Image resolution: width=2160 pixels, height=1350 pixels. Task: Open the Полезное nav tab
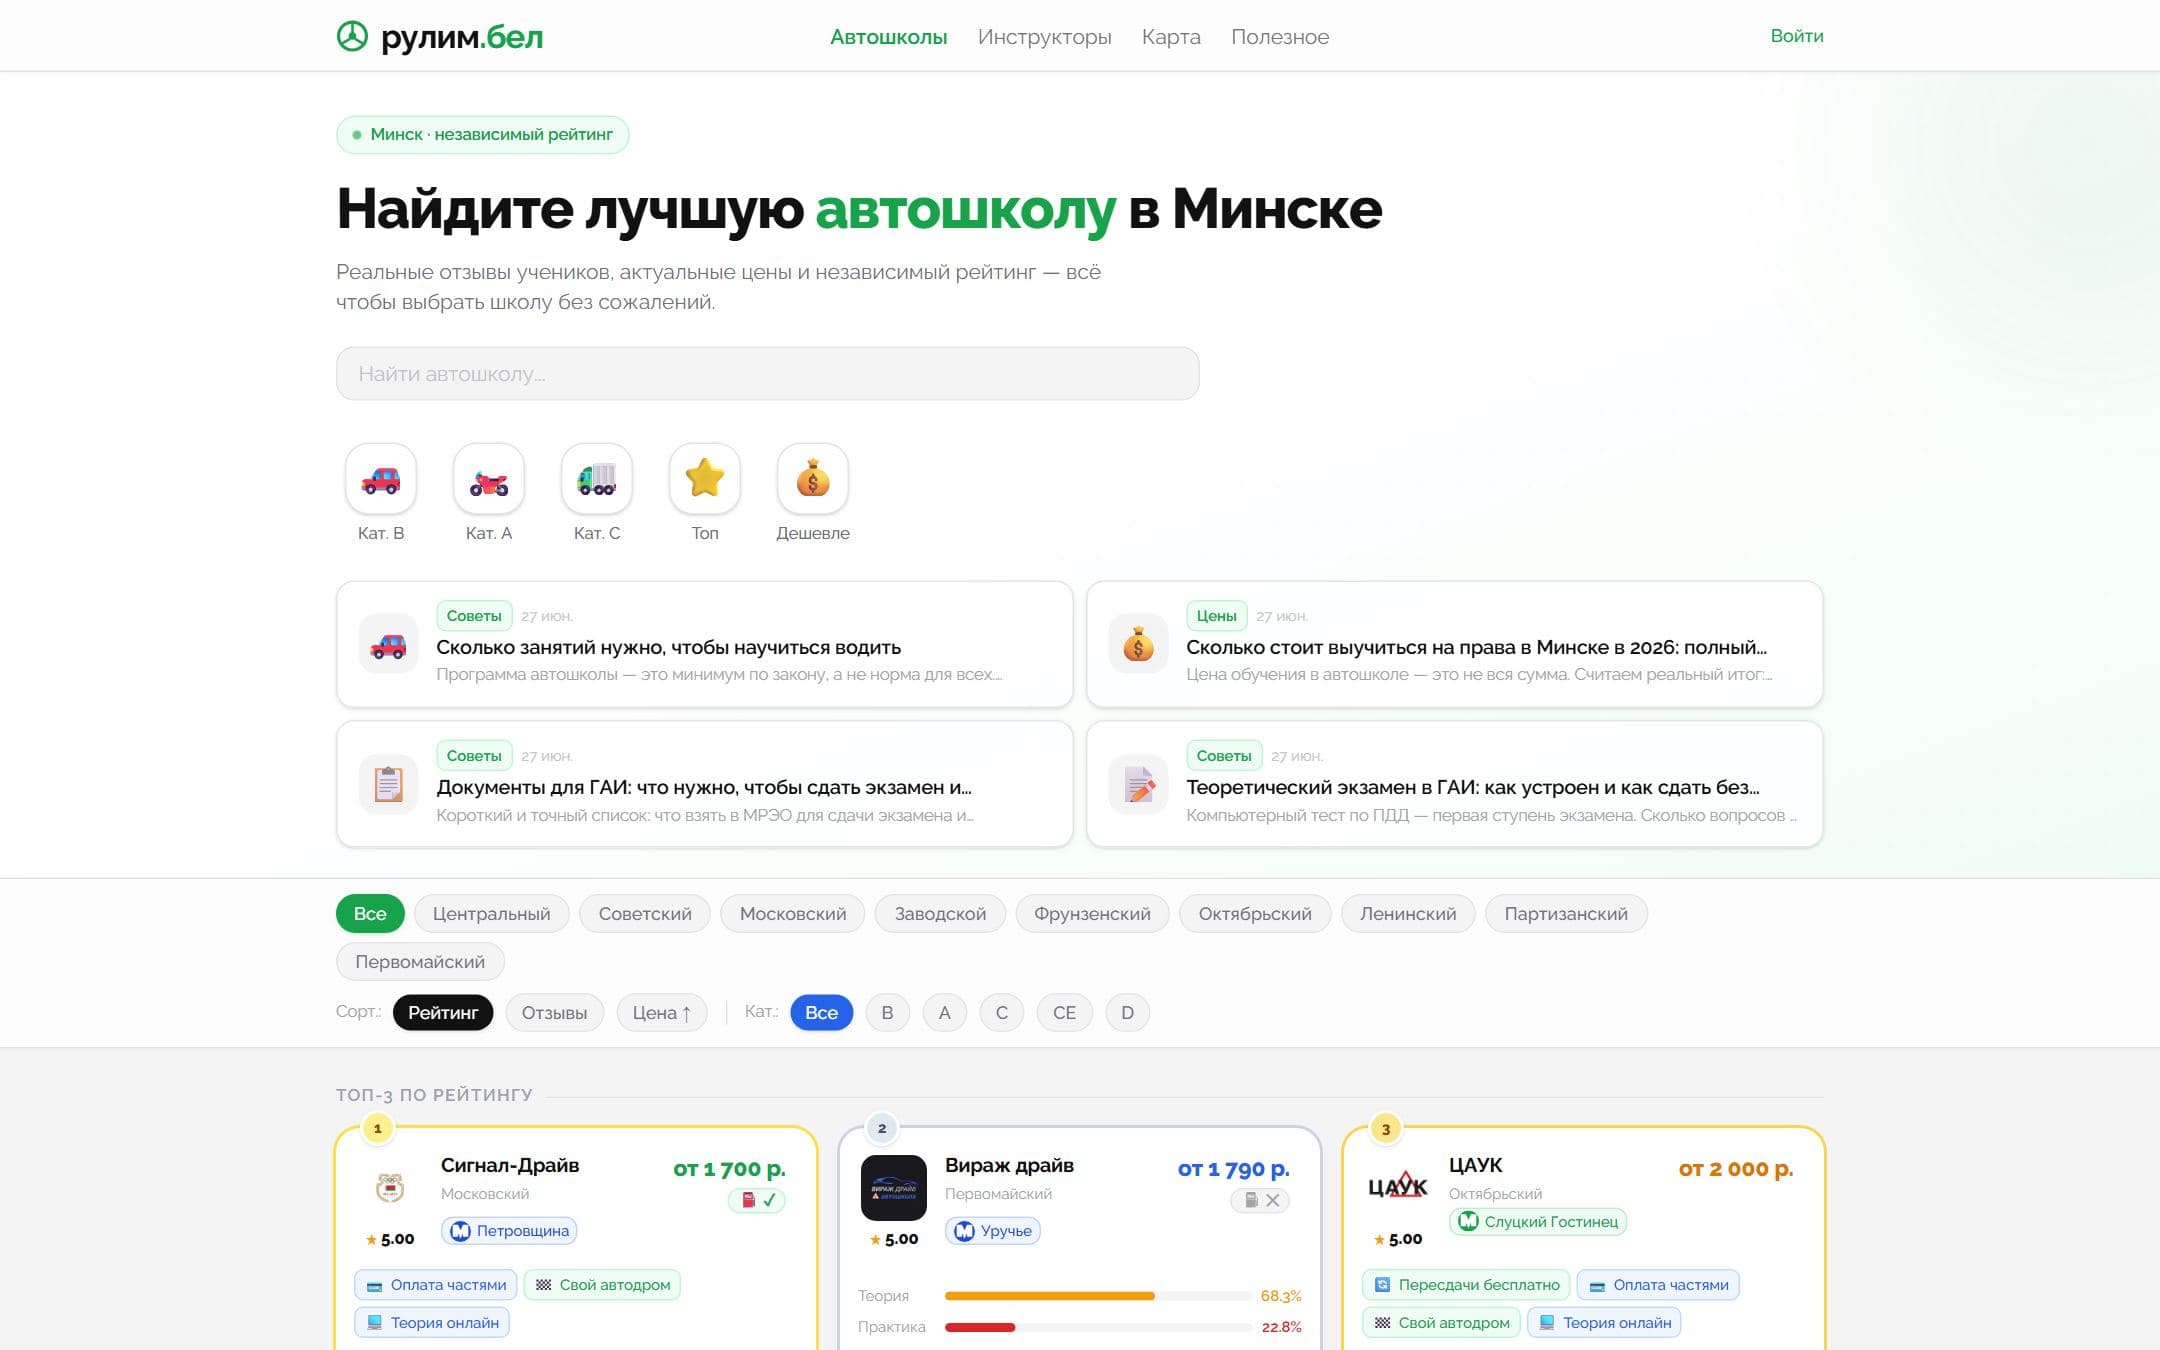coord(1280,37)
